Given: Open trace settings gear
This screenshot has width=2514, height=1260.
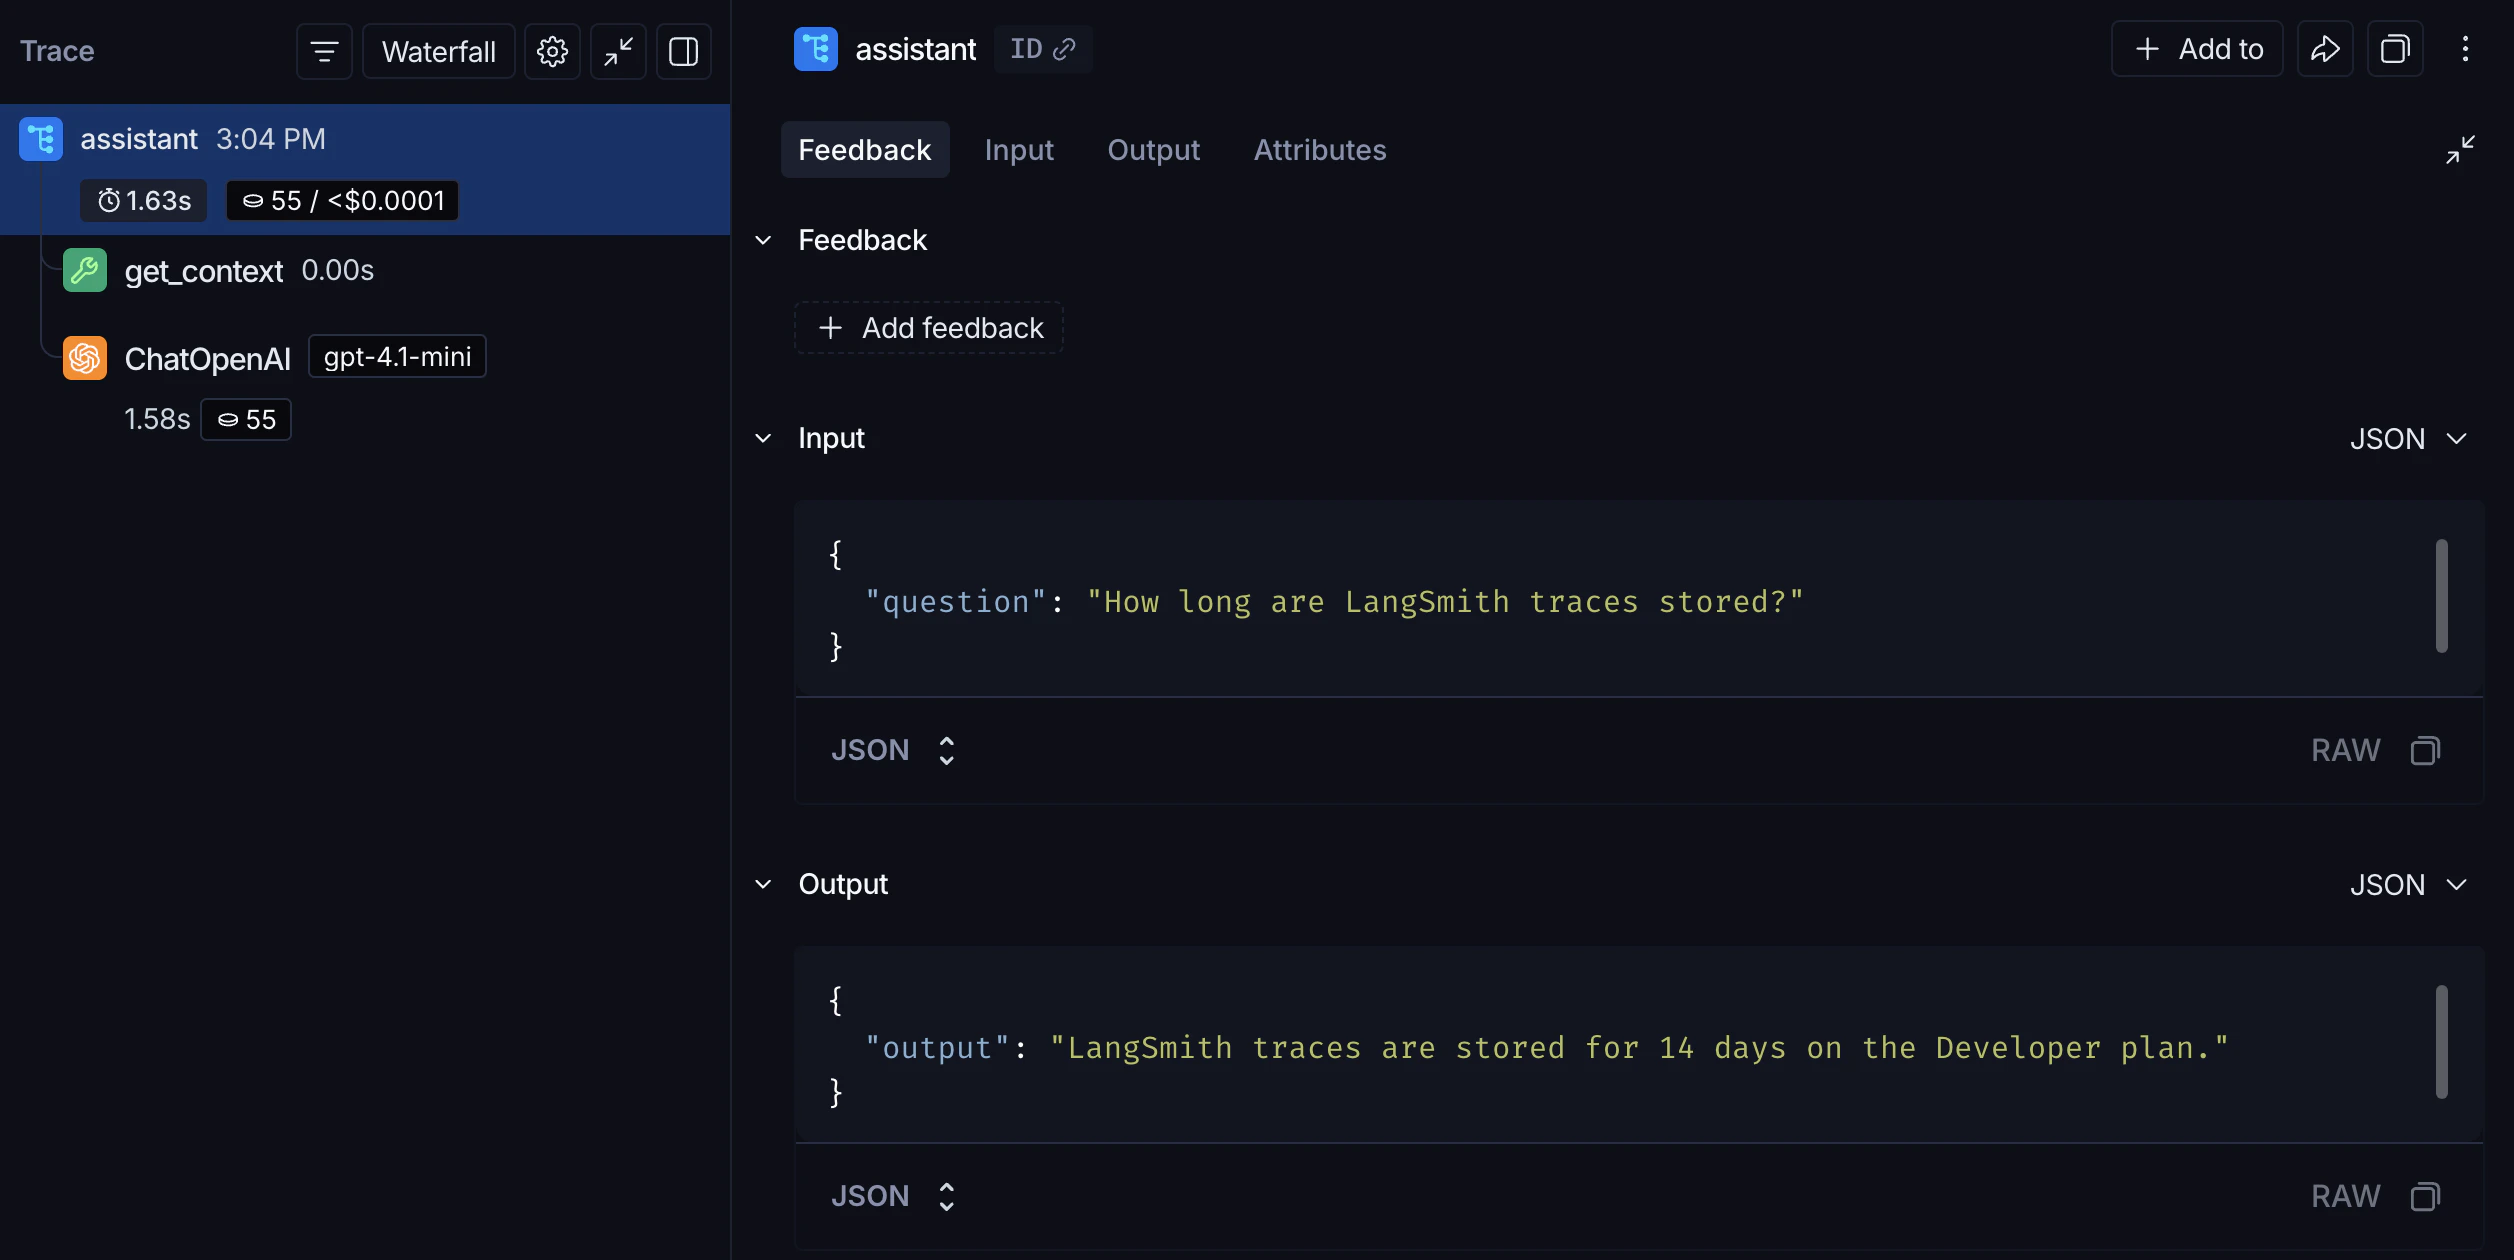Looking at the screenshot, I should [x=551, y=51].
